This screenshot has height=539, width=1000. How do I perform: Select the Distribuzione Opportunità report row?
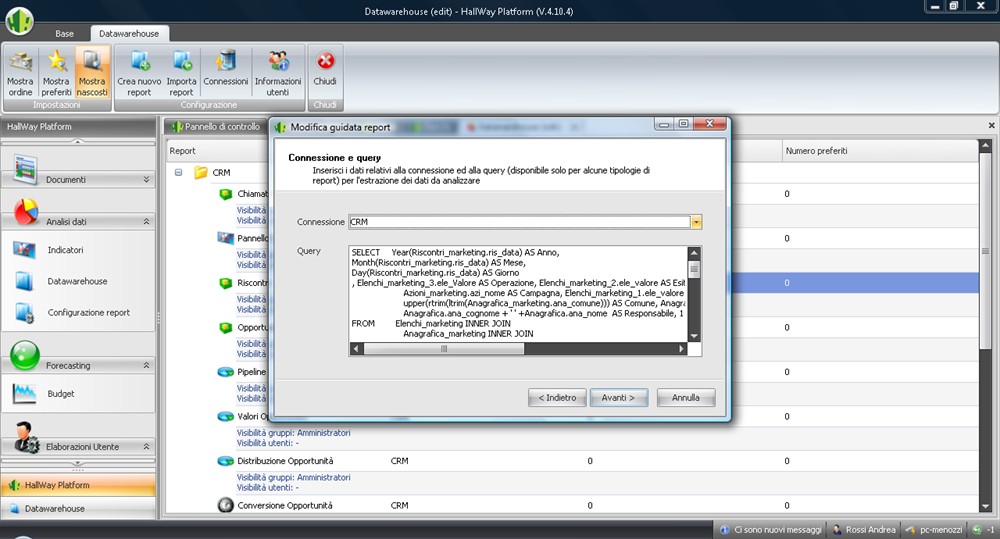tap(571, 461)
